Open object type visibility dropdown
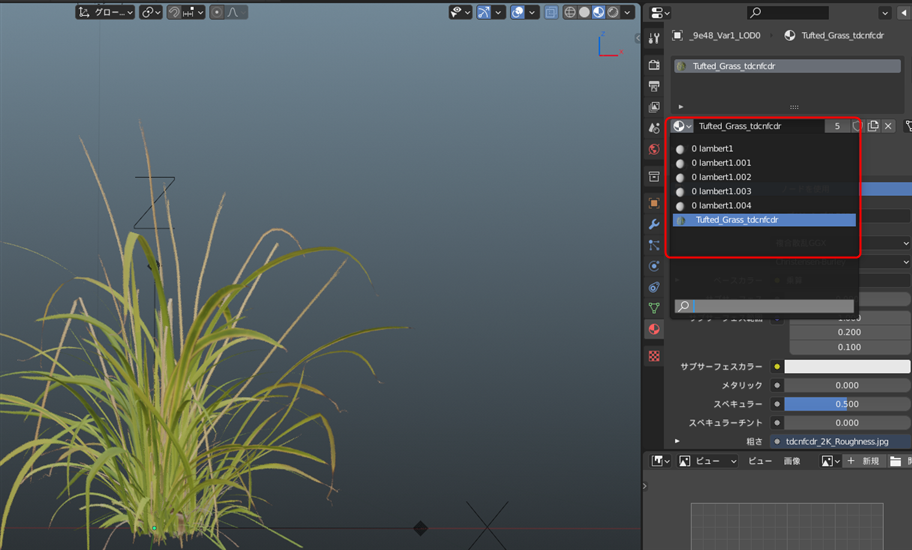This screenshot has width=912, height=550. tap(460, 12)
